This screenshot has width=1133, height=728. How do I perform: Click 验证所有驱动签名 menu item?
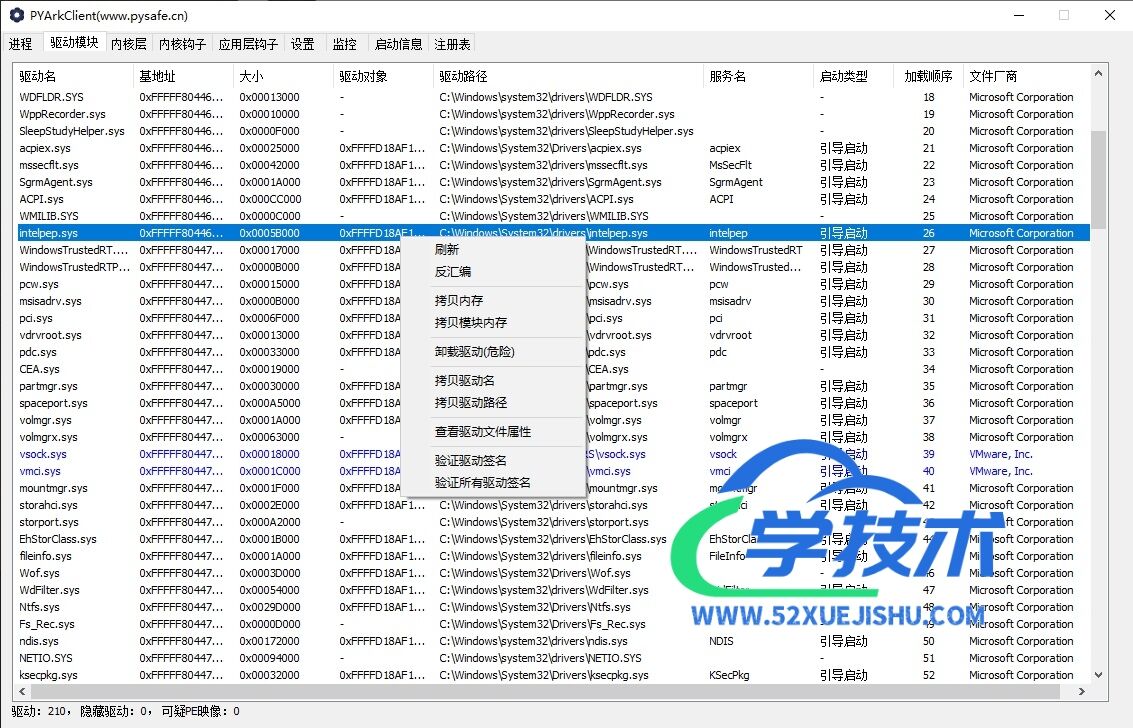tap(483, 483)
